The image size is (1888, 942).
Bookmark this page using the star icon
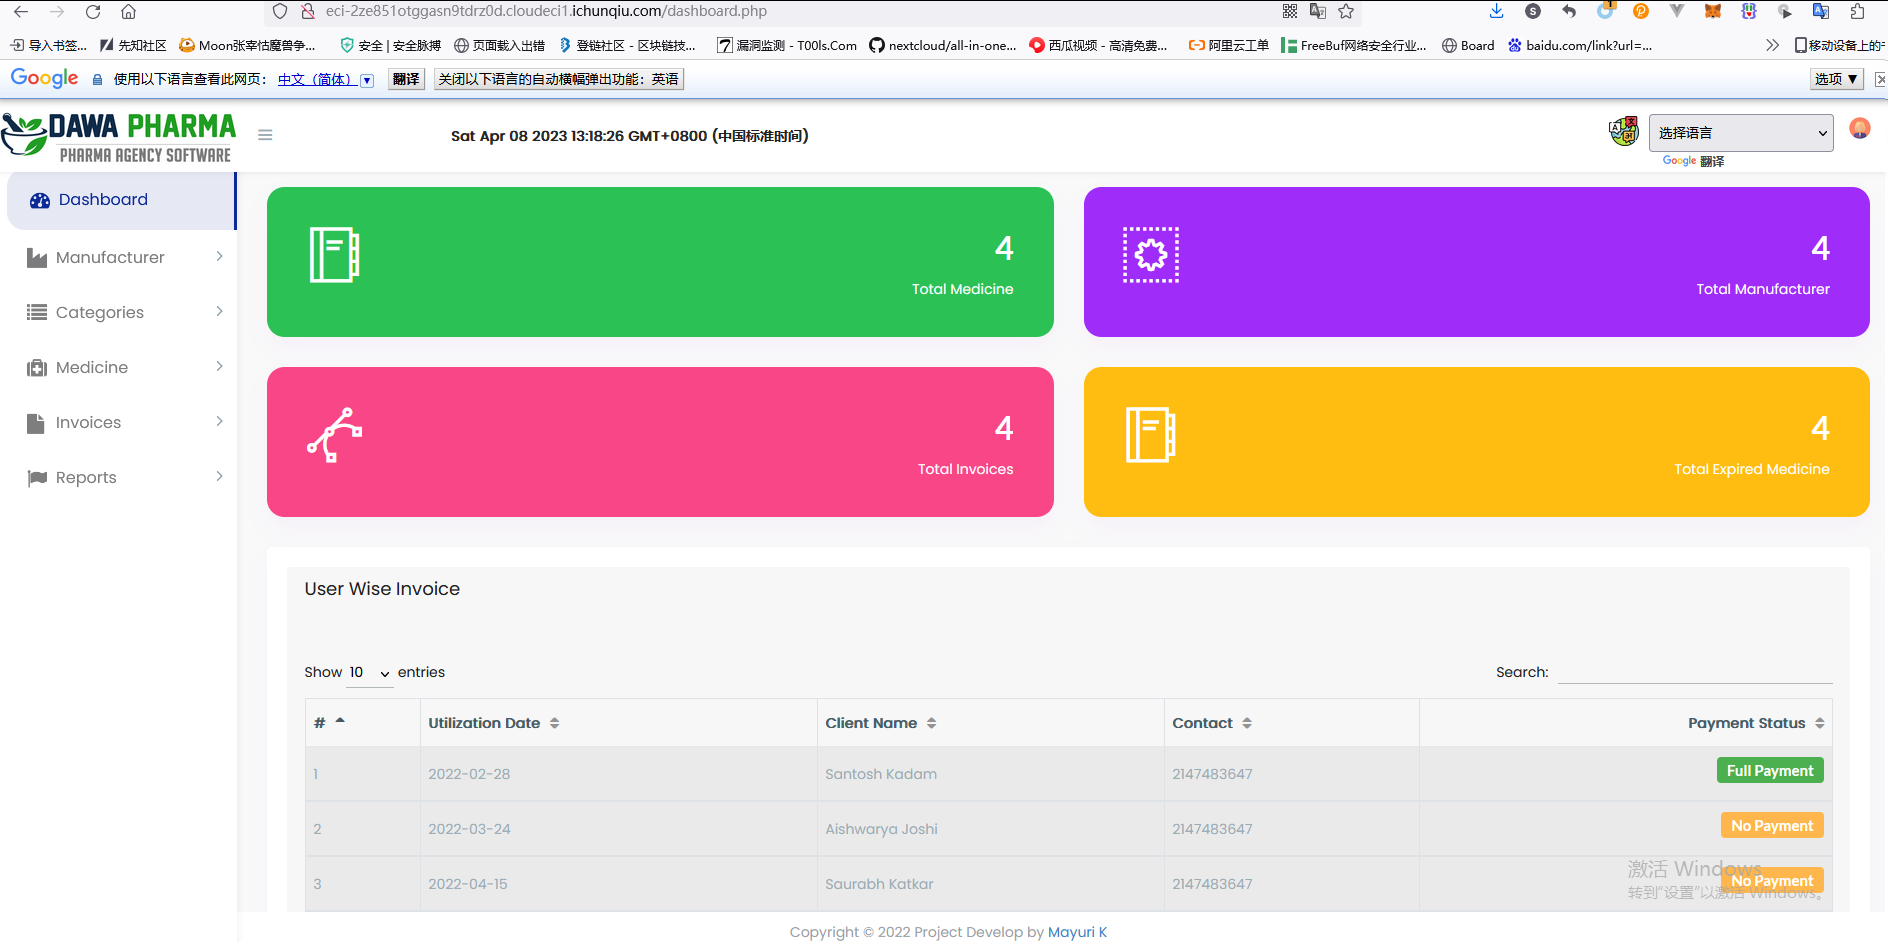[x=1346, y=12]
